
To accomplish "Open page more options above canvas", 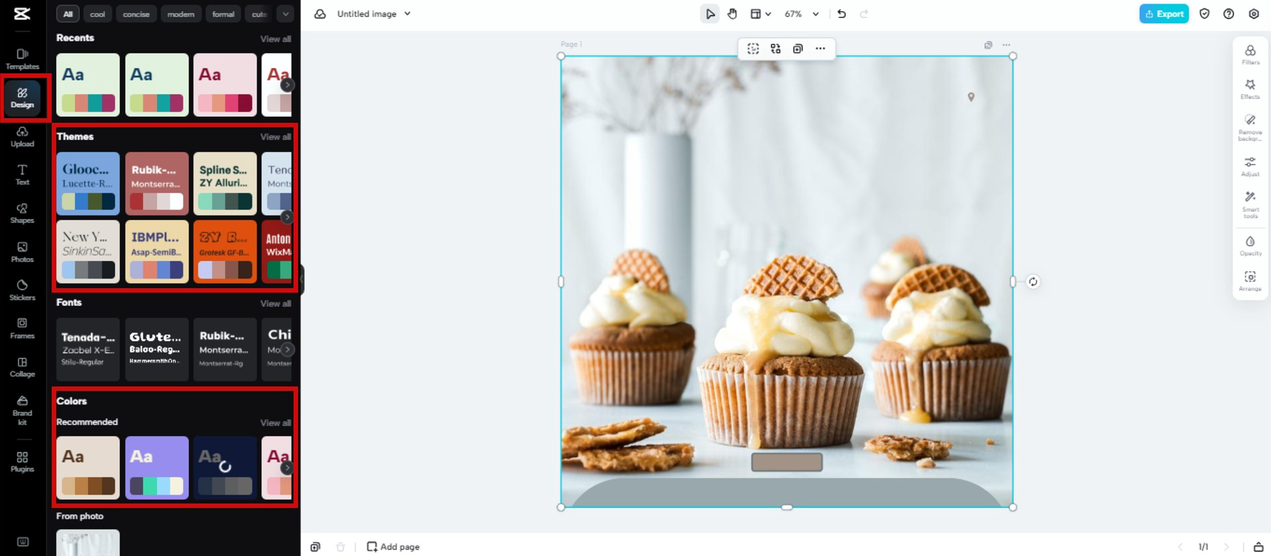I will coord(1006,45).
